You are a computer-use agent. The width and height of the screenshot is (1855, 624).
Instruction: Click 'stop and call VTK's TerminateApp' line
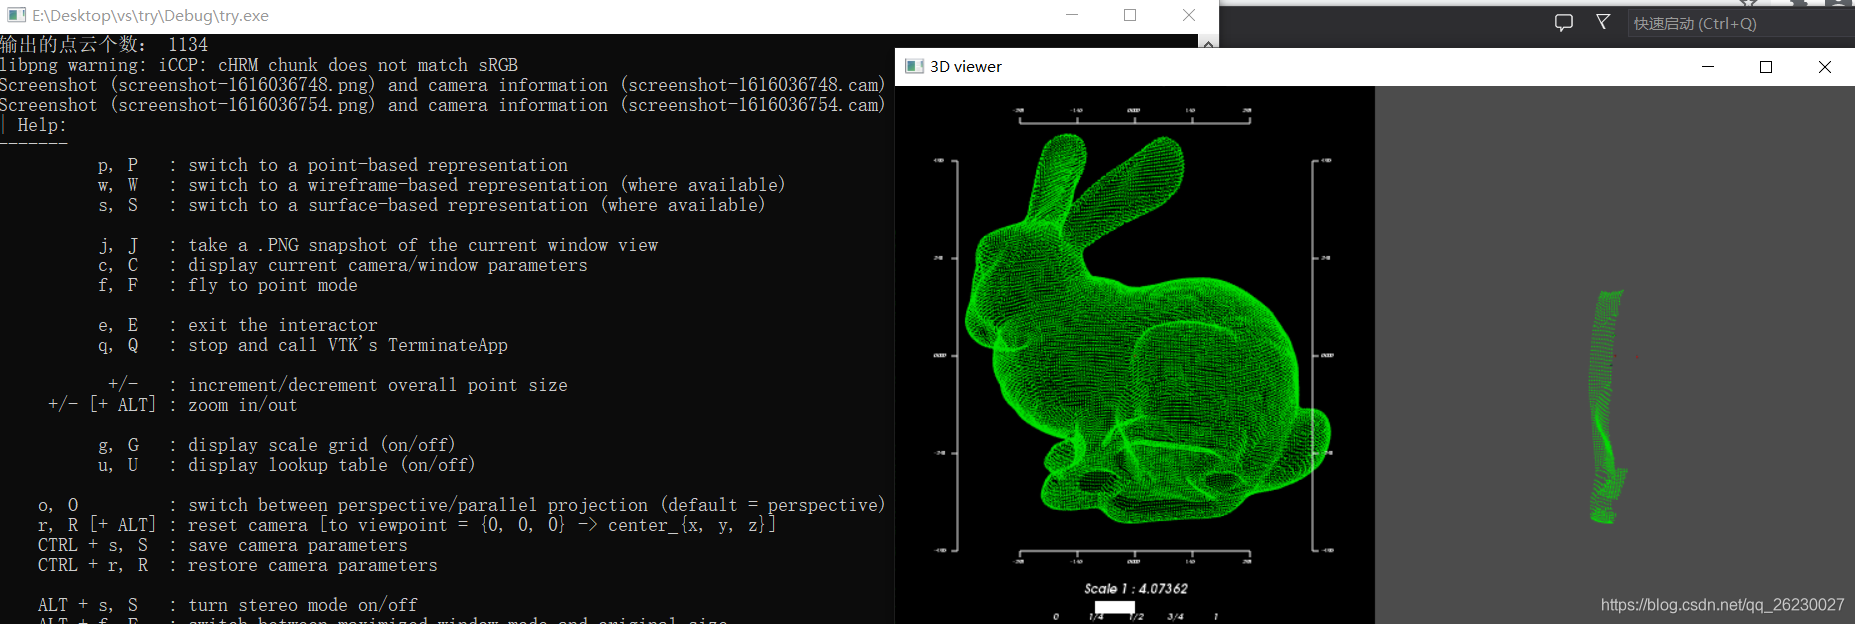pyautogui.click(x=348, y=345)
